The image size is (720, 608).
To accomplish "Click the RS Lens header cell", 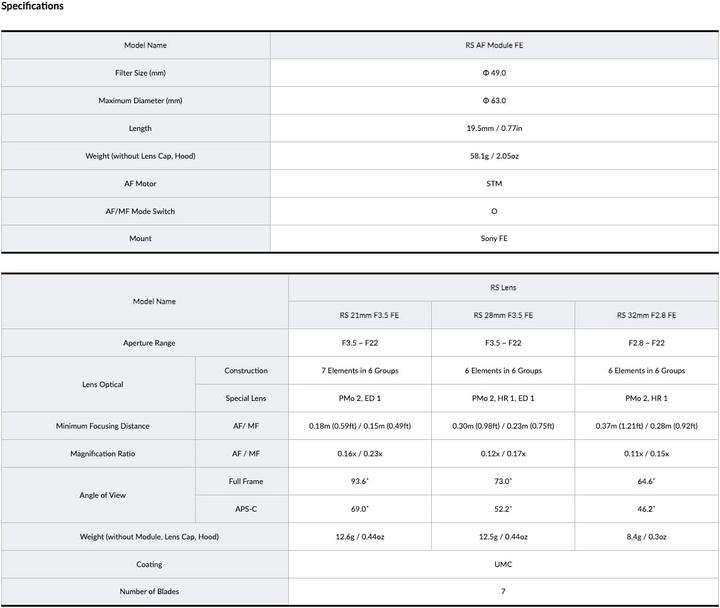I will (x=503, y=287).
